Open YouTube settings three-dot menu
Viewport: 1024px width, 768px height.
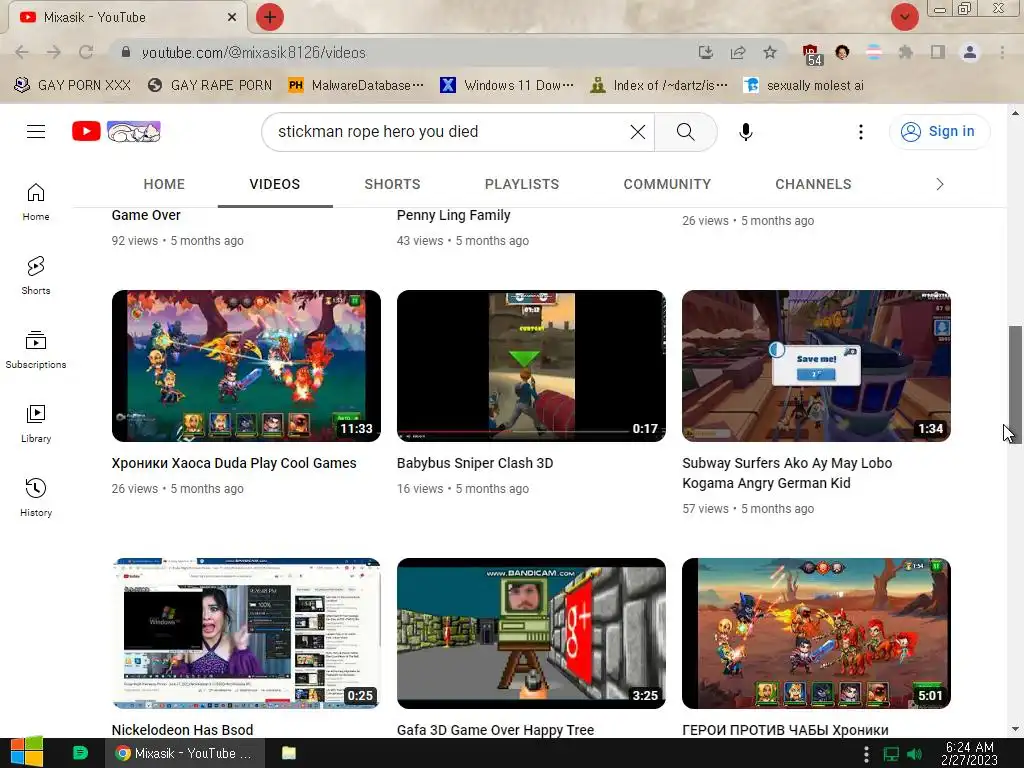pyautogui.click(x=861, y=131)
